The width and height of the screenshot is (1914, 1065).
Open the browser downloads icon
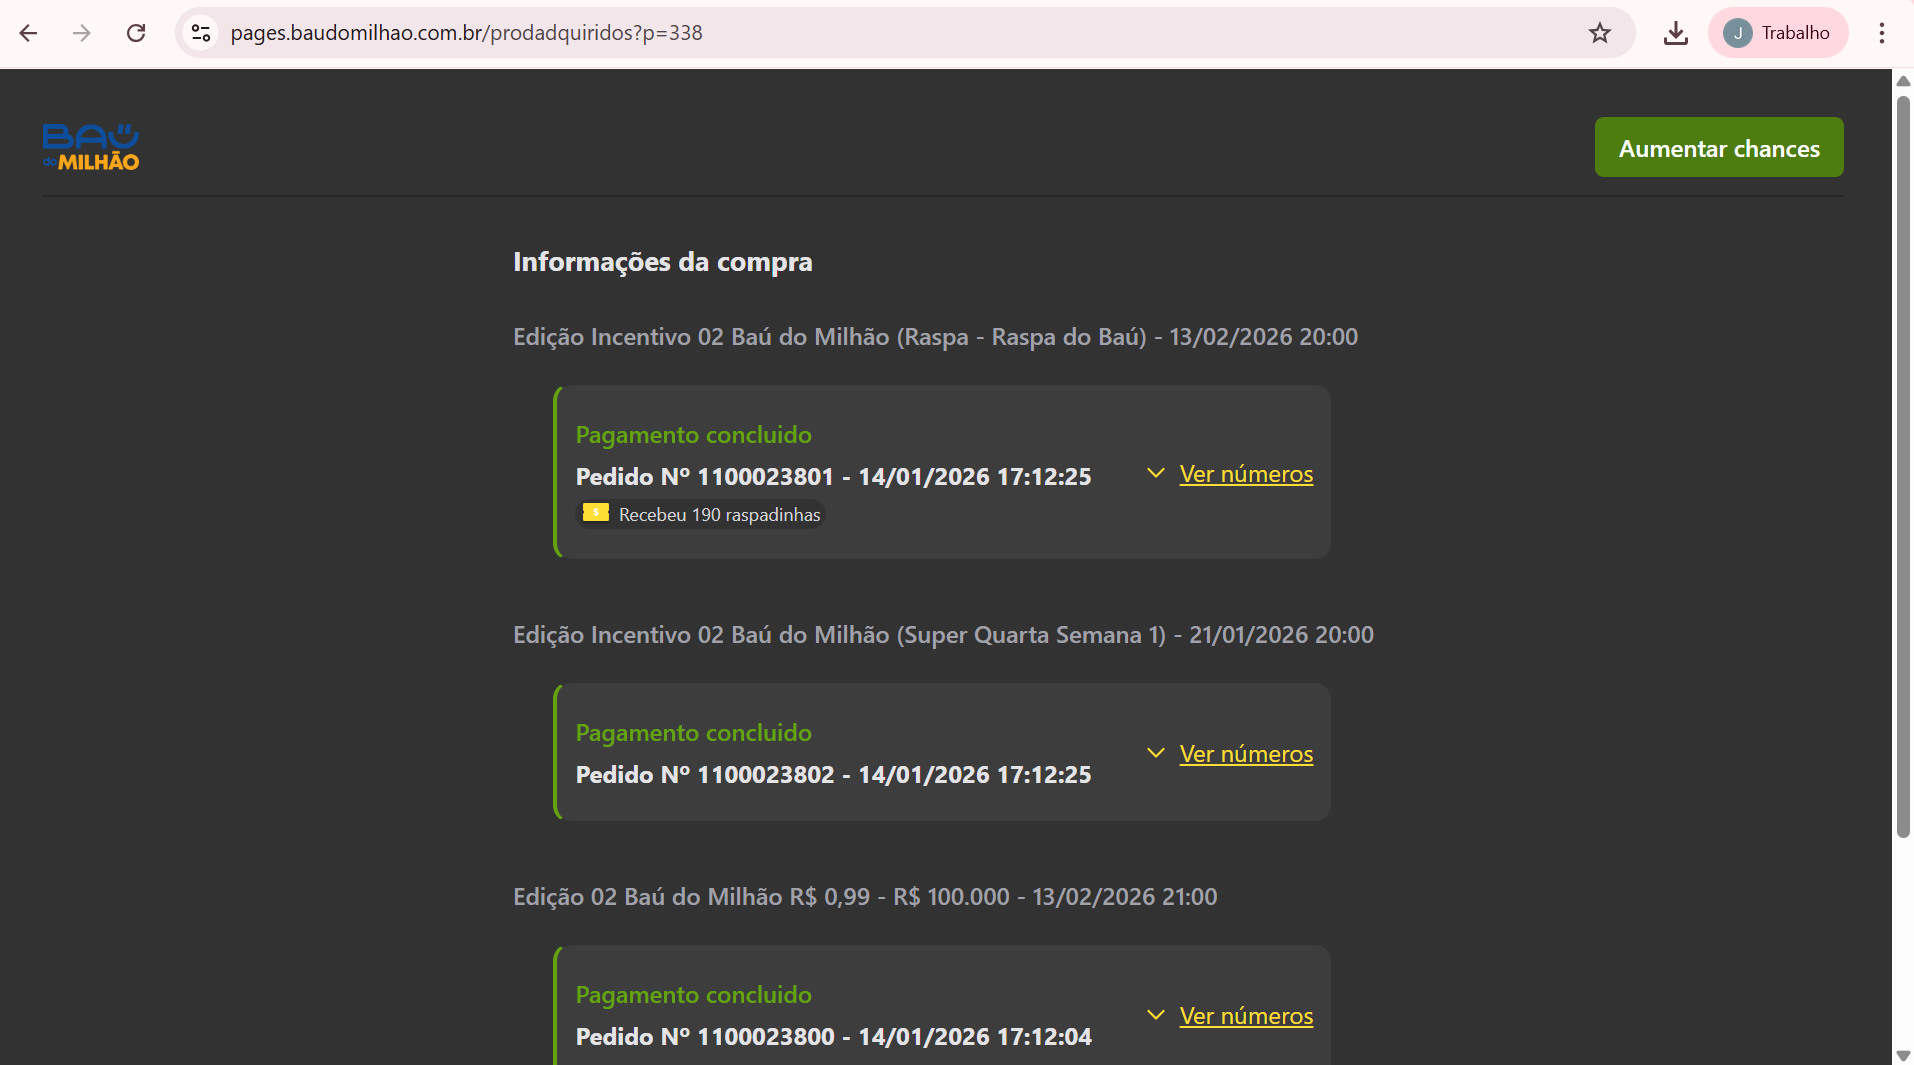1676,32
